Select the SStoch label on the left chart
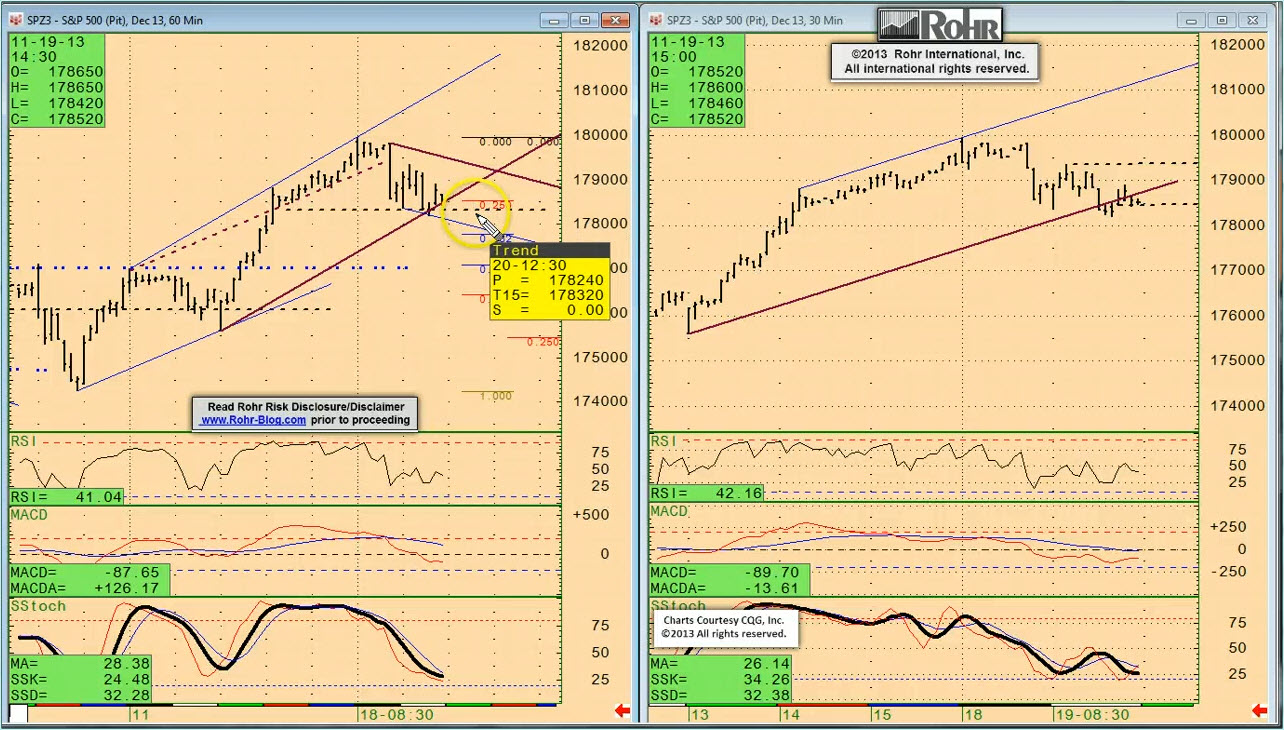The height and width of the screenshot is (730, 1284). click(x=38, y=606)
